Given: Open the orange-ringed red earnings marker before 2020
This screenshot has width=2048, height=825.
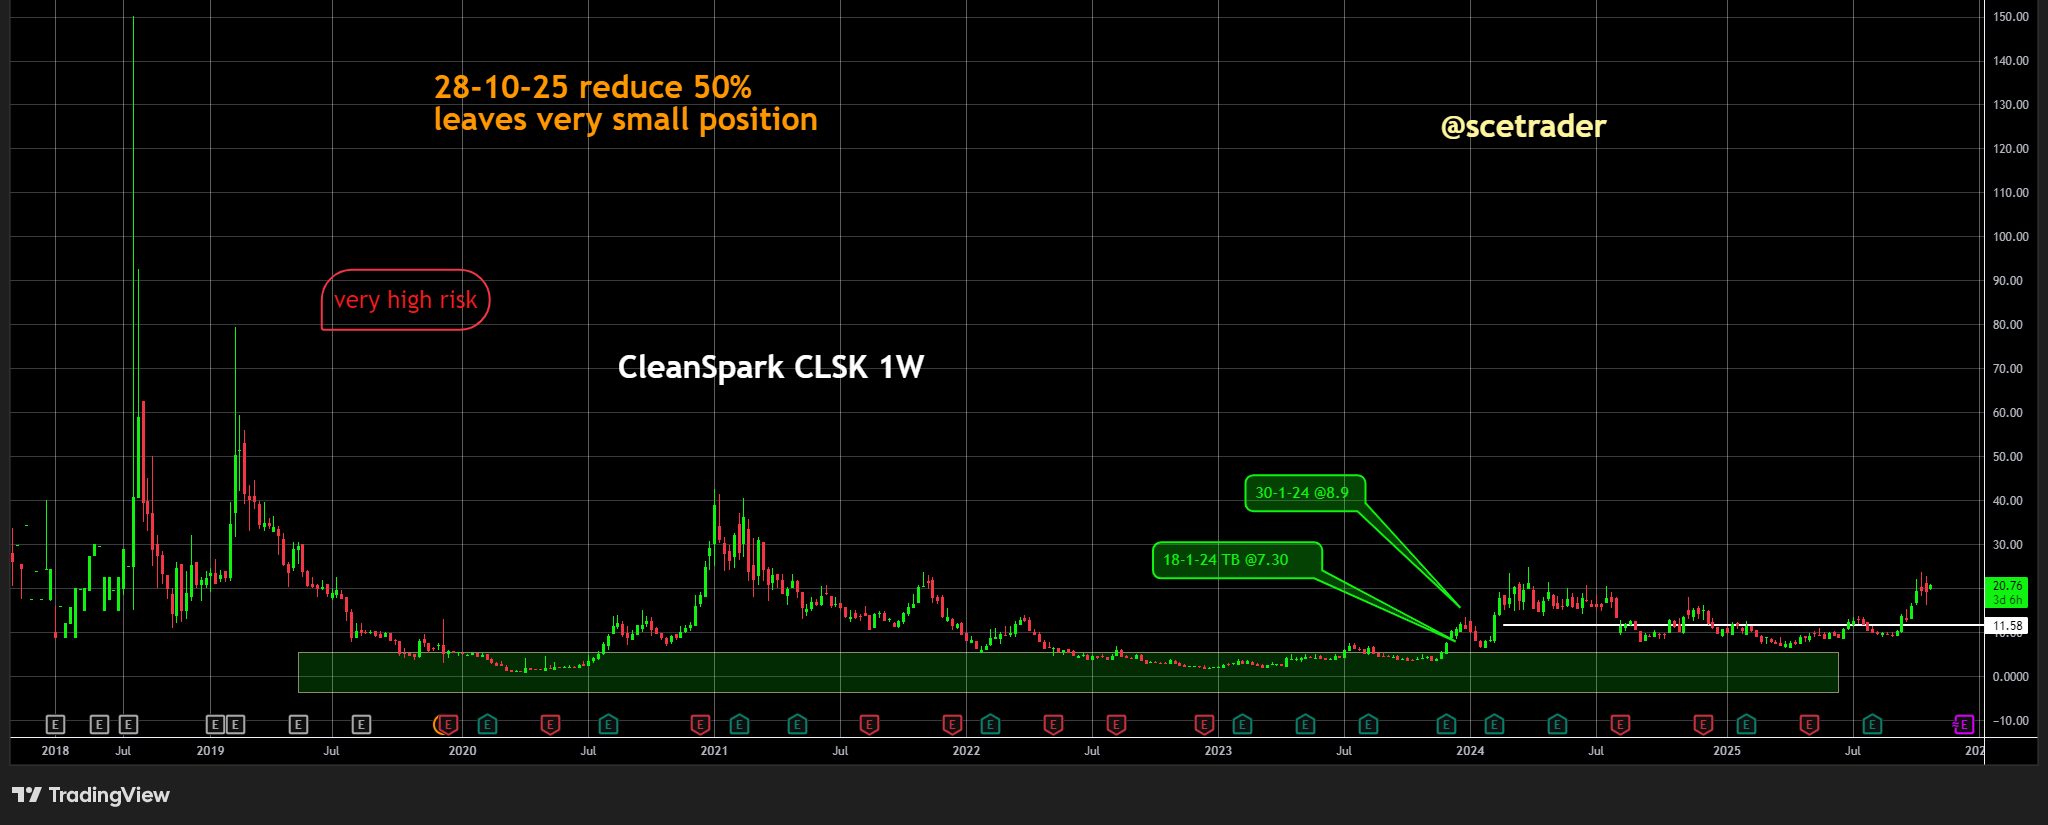Looking at the screenshot, I should tap(448, 724).
